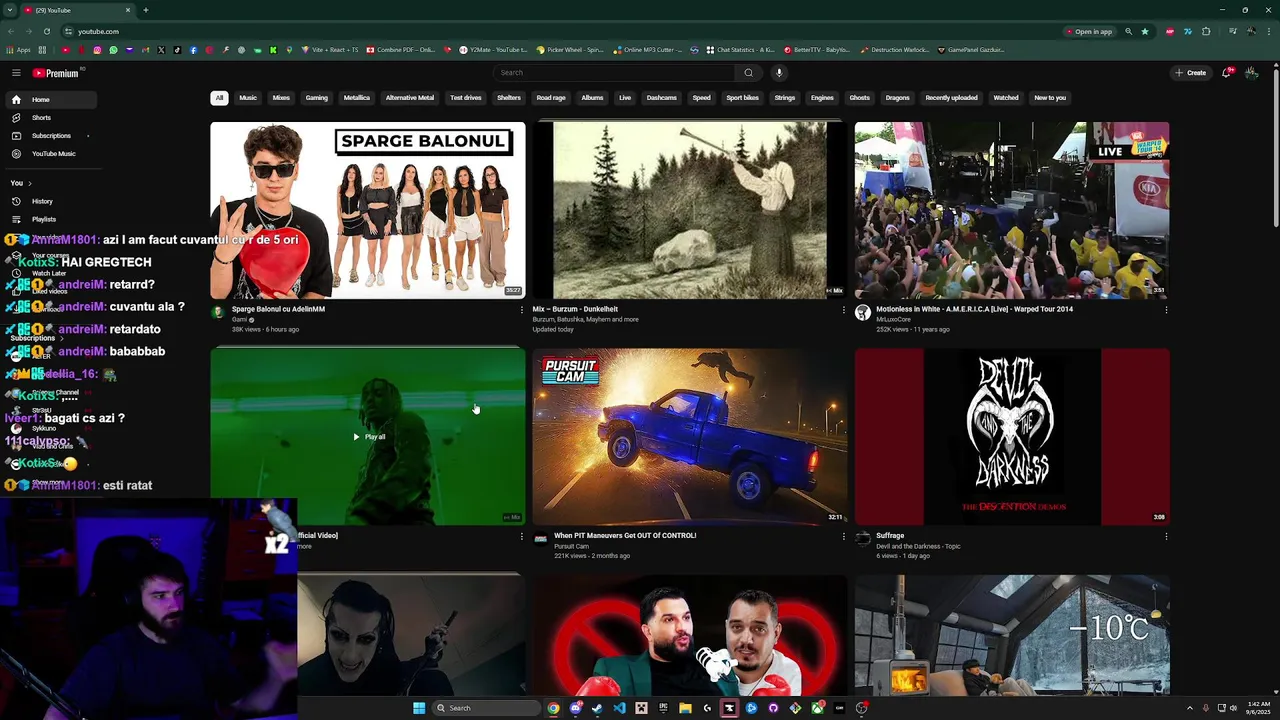This screenshot has width=1280, height=720.
Task: Open Chrome three-dot menu
Action: (x=1269, y=31)
